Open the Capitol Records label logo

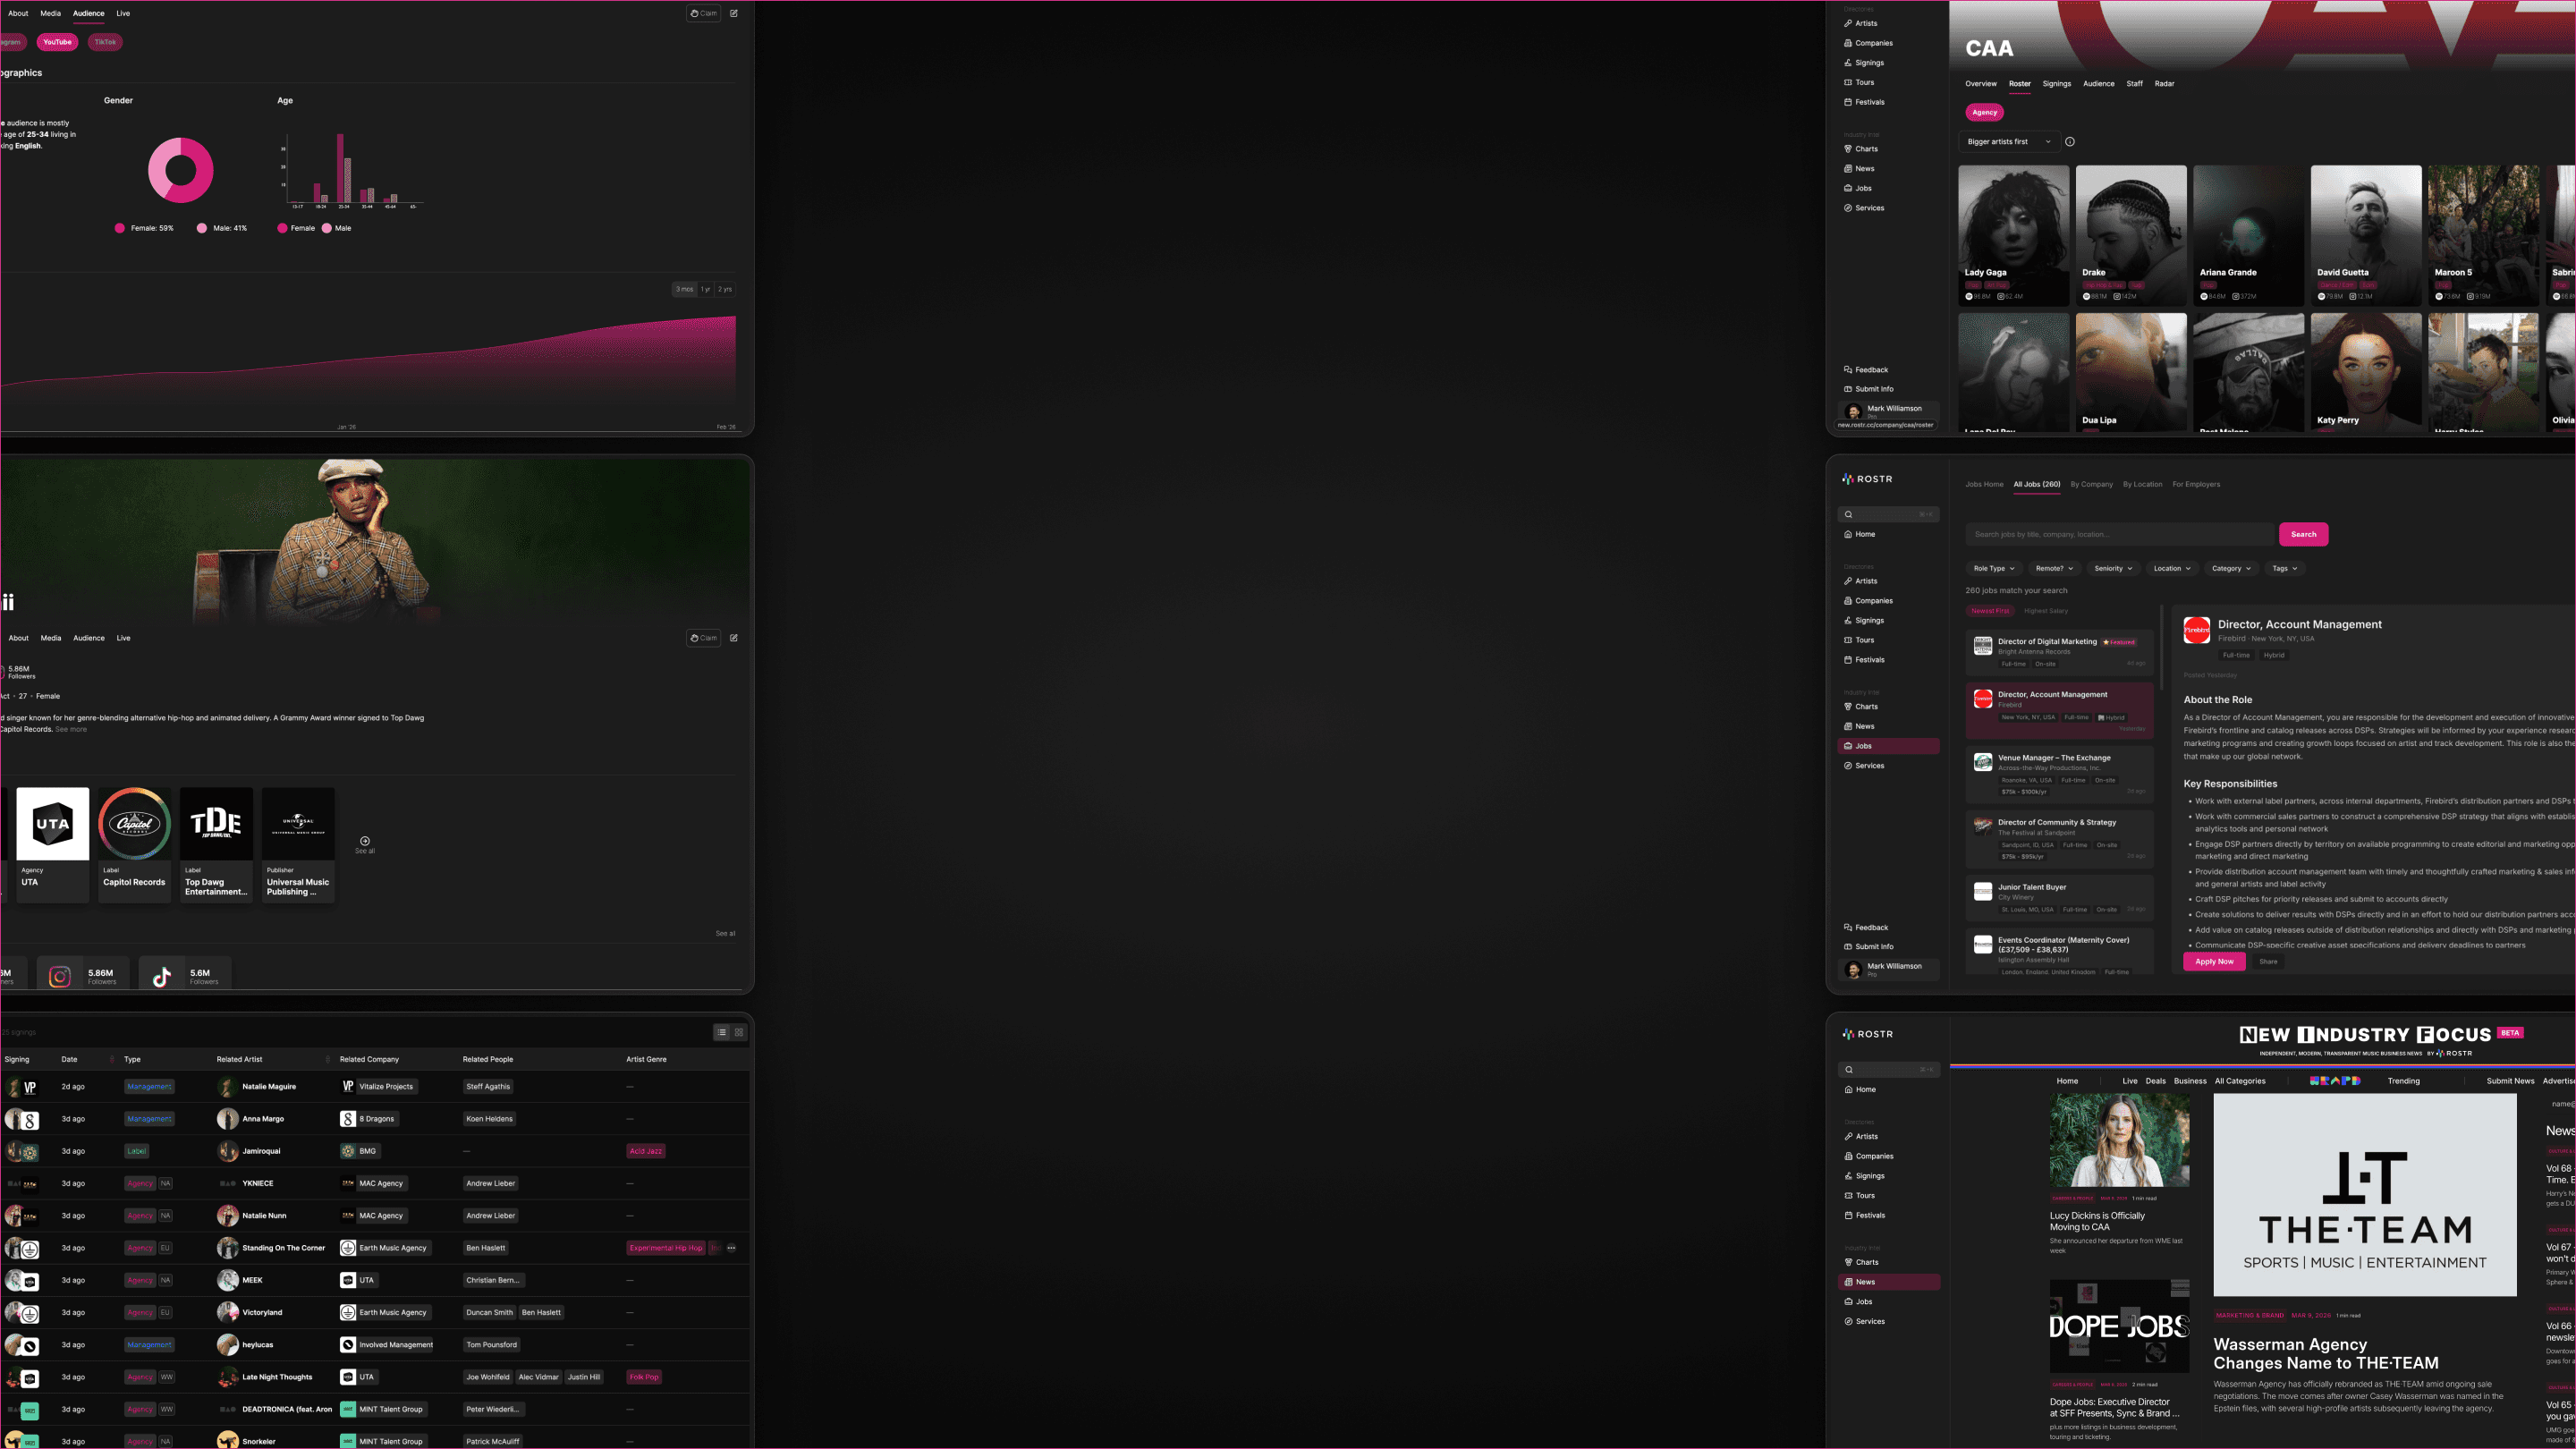pos(134,824)
